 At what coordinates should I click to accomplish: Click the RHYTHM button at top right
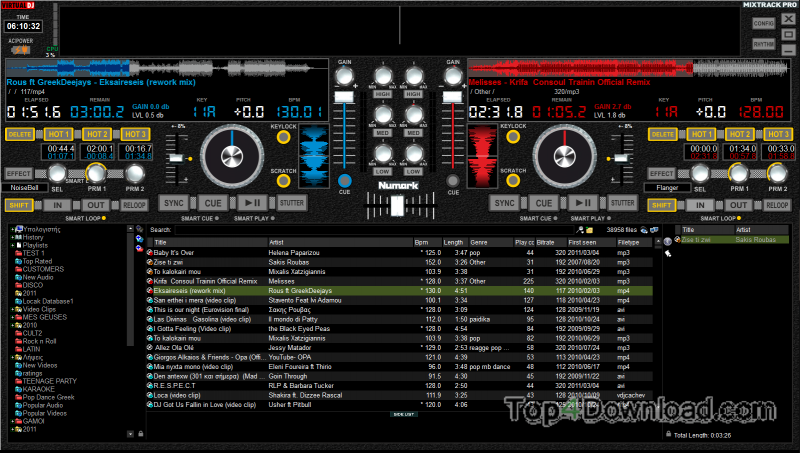[x=763, y=44]
